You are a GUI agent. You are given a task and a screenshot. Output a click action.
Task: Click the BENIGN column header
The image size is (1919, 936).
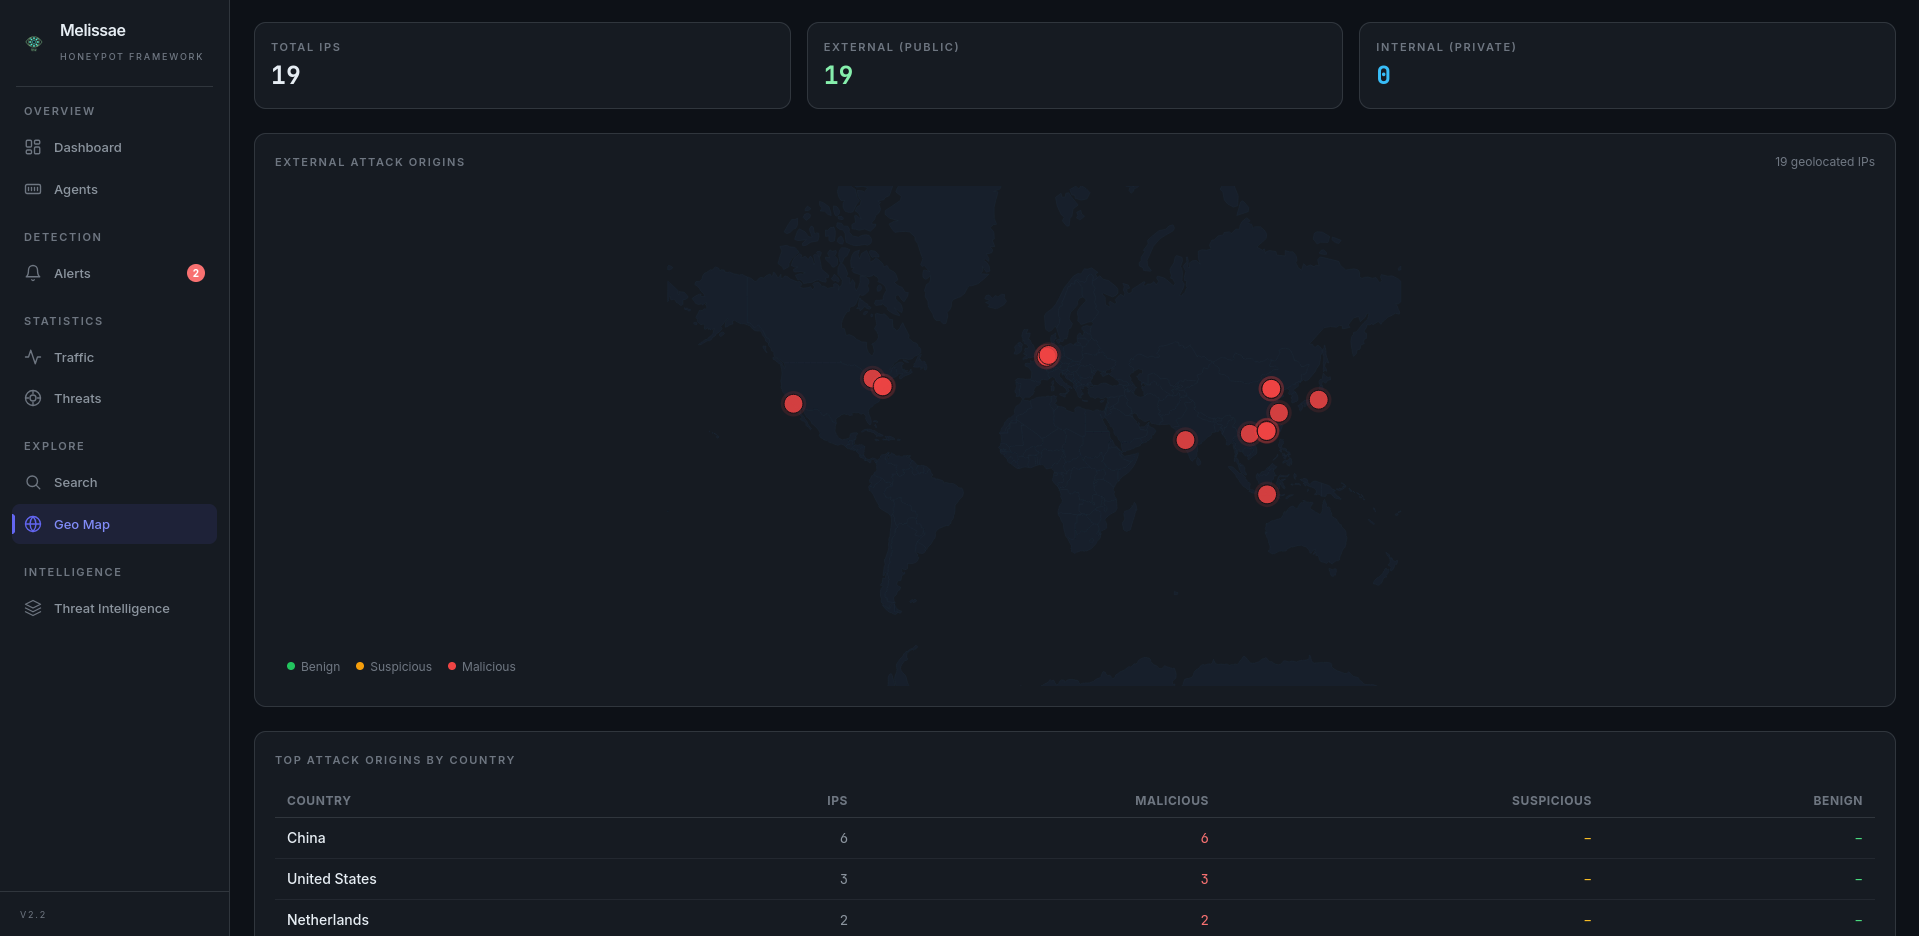pos(1838,801)
